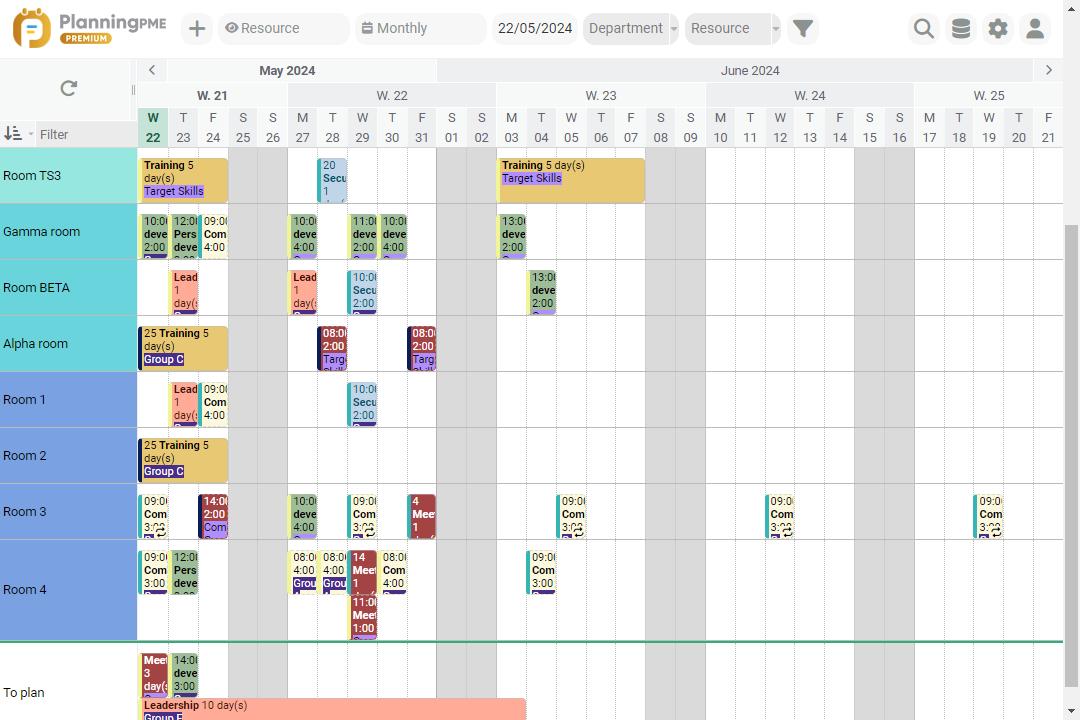Open the user account icon
Image resolution: width=1080 pixels, height=720 pixels.
tap(1035, 28)
